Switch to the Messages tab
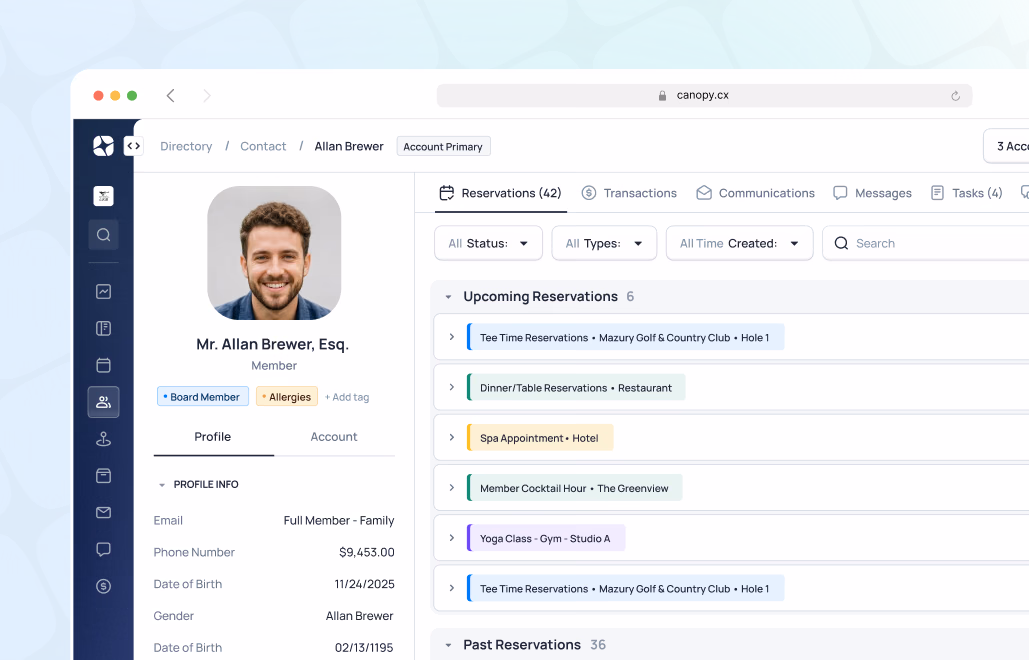 872,193
